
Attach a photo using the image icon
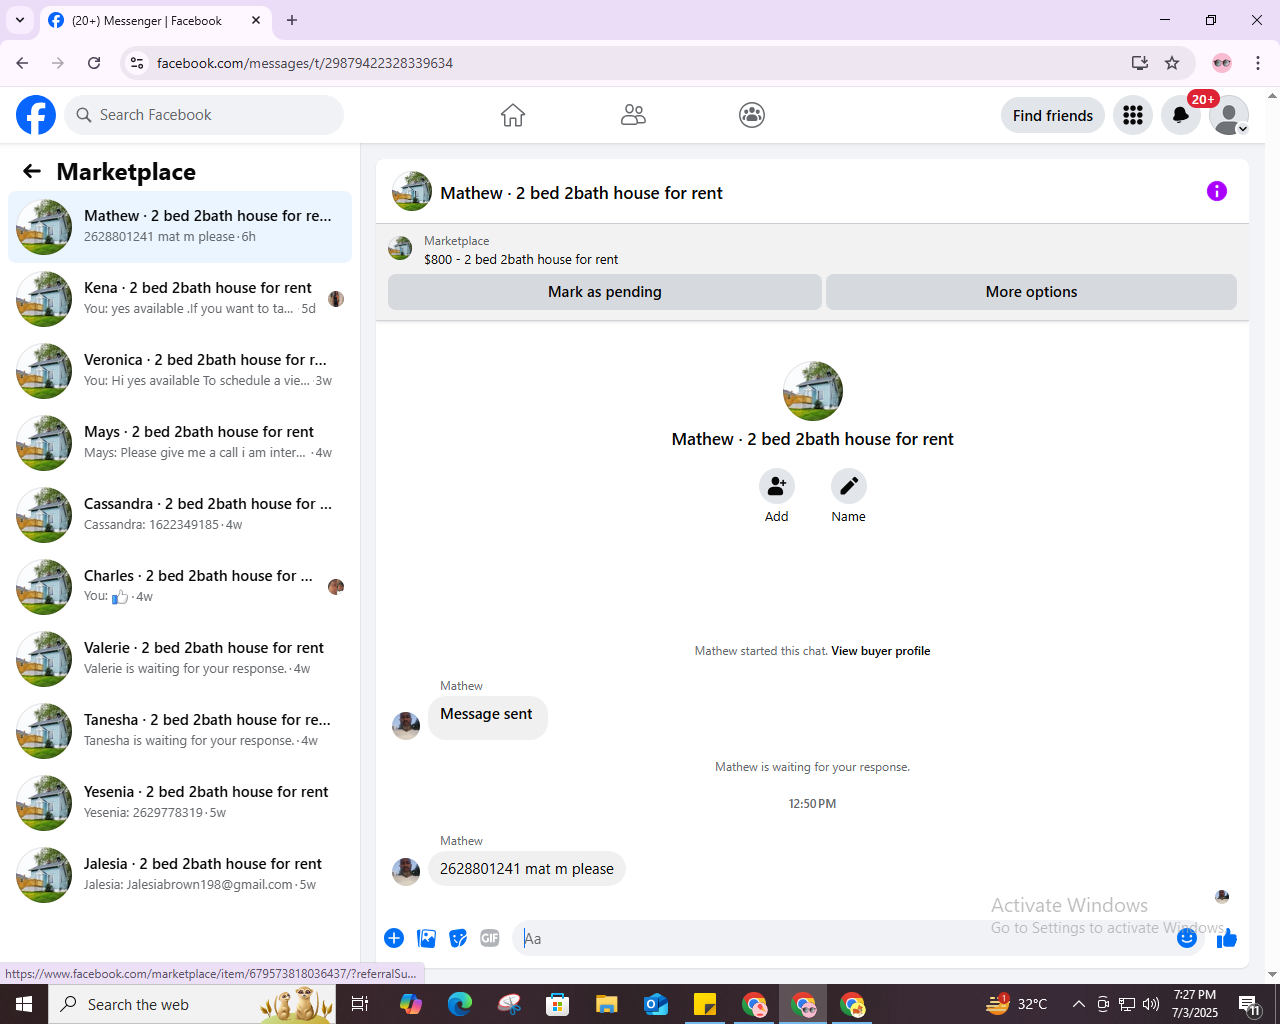click(x=427, y=938)
